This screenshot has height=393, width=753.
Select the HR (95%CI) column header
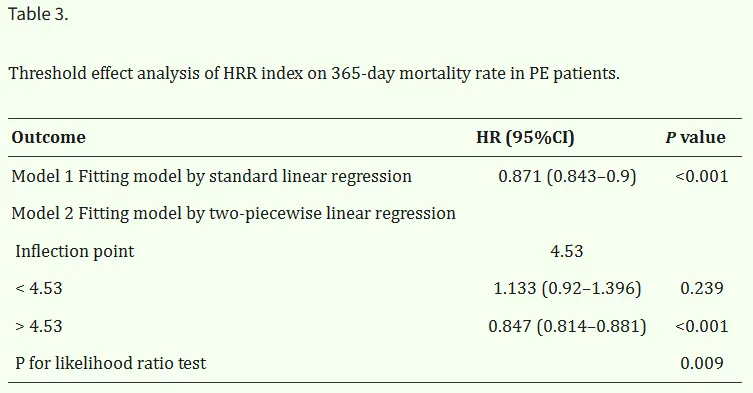coord(525,137)
